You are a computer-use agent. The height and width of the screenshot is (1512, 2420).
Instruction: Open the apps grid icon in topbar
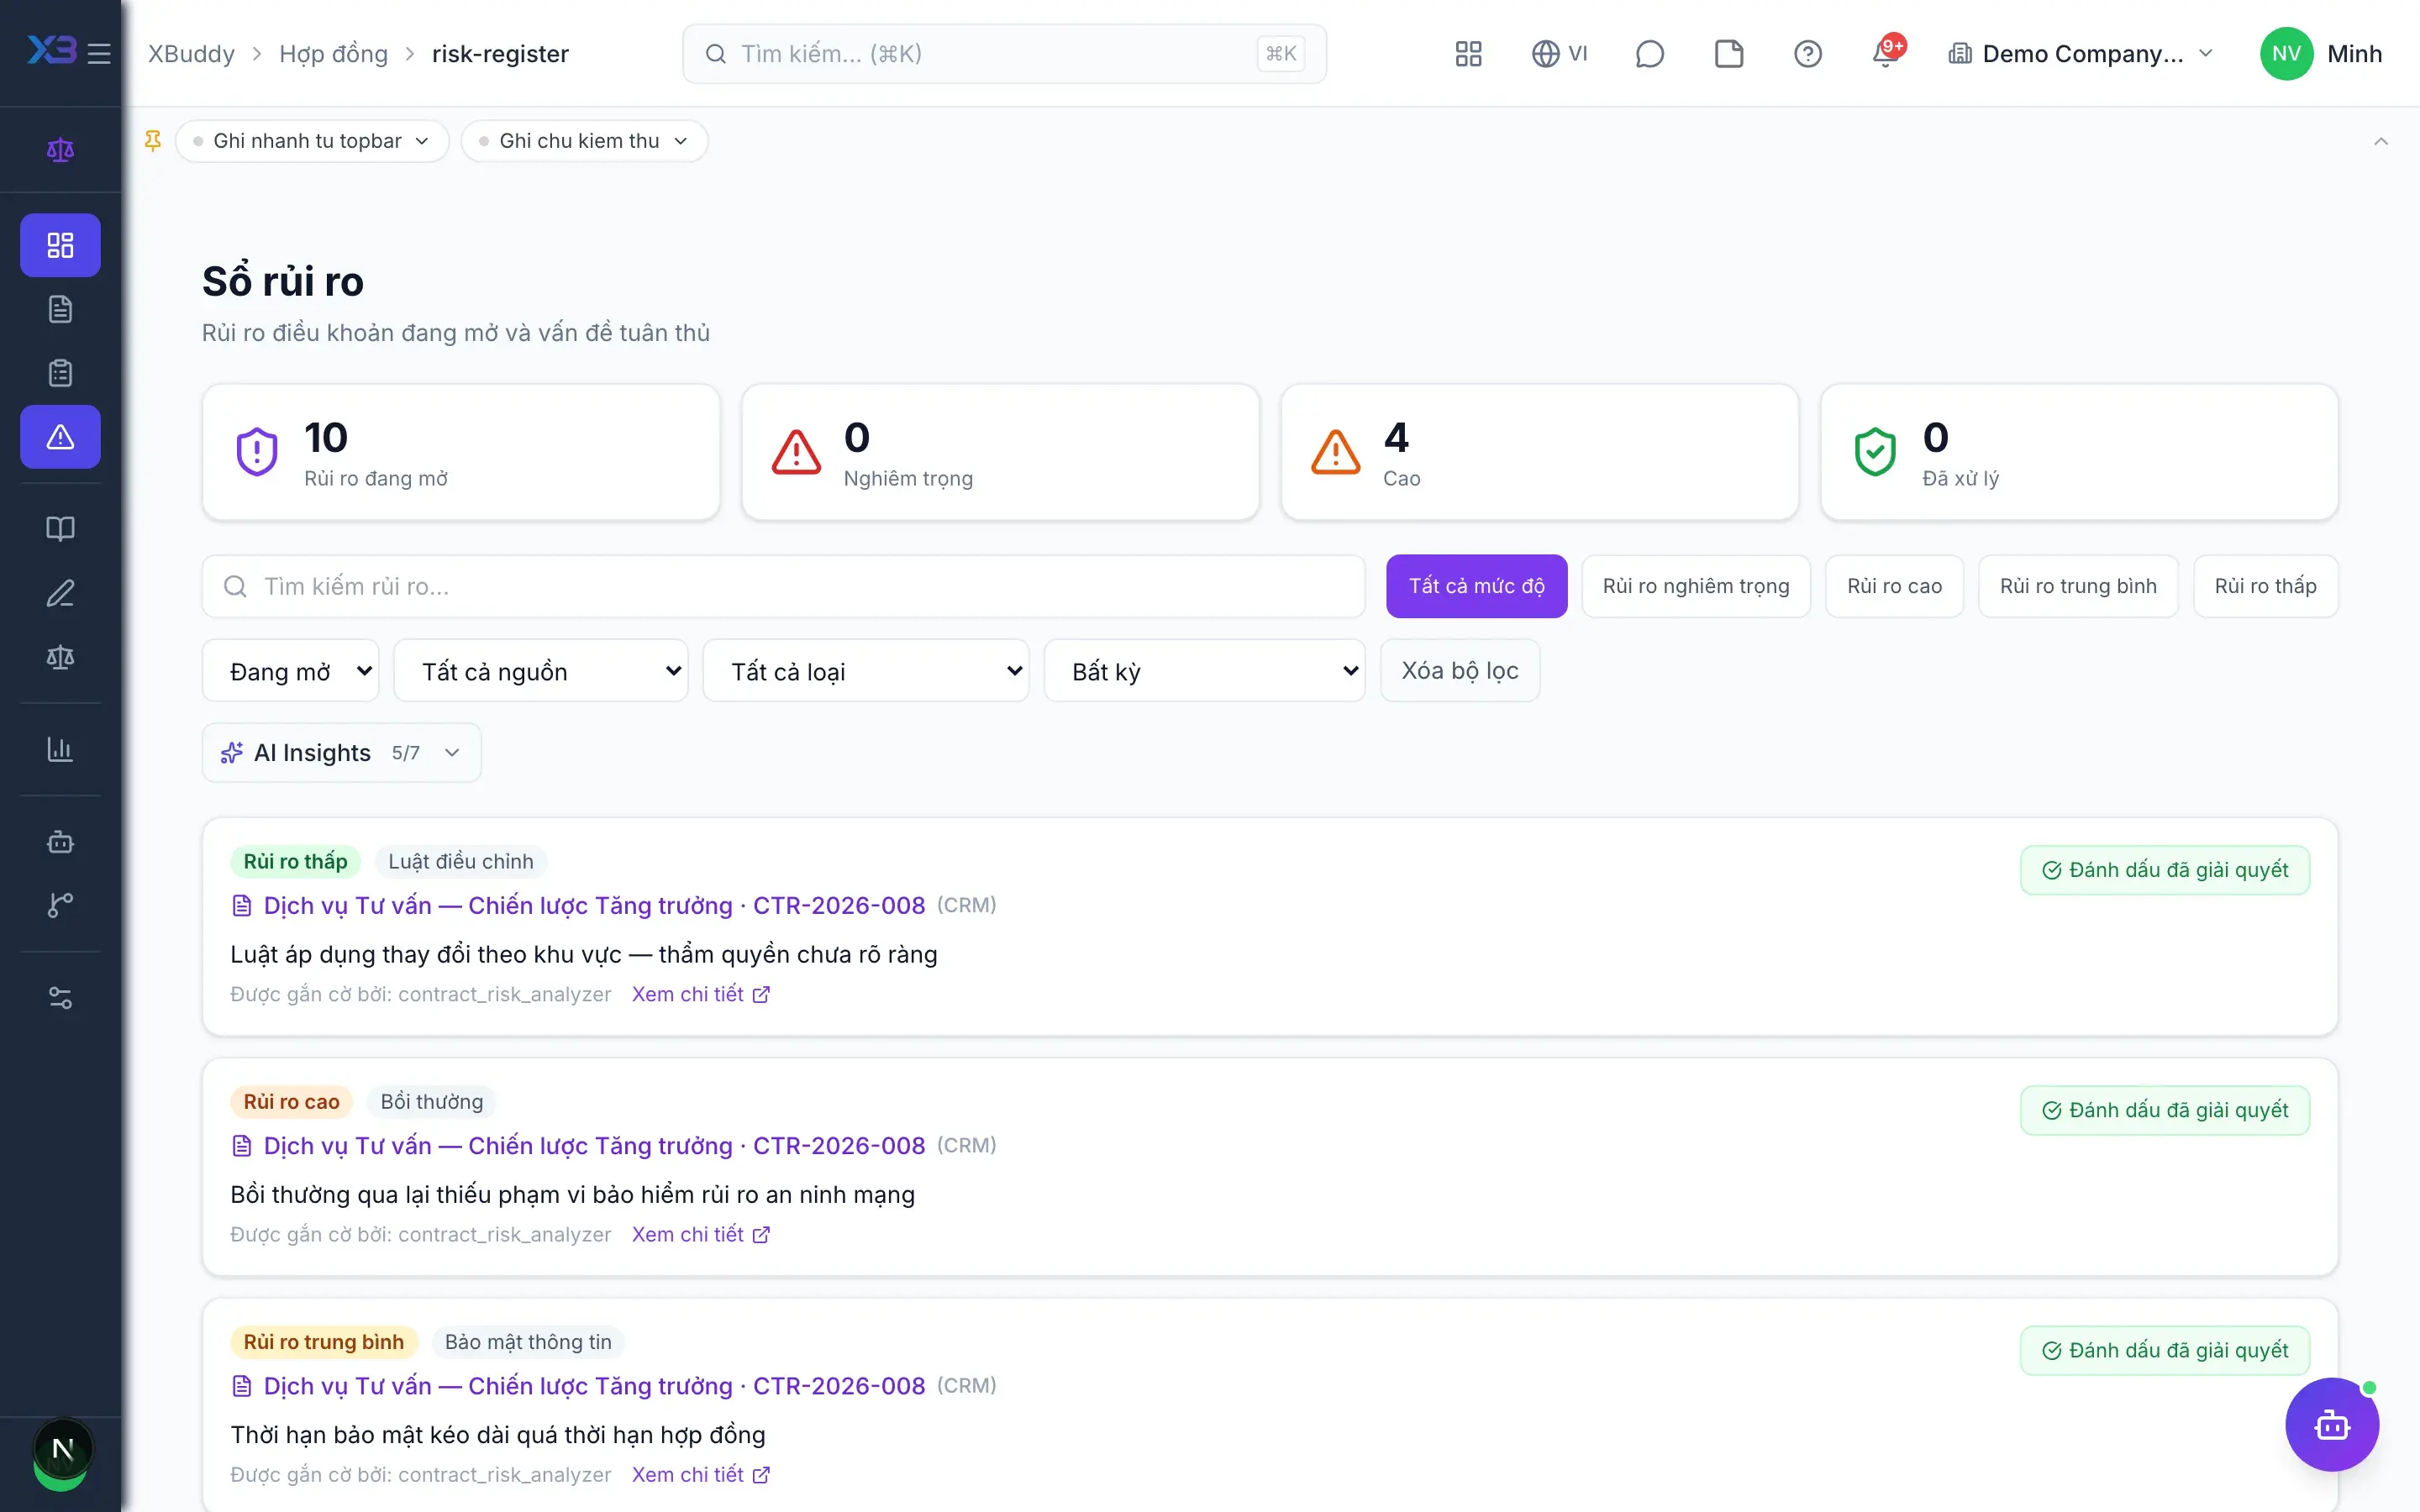(x=1468, y=53)
